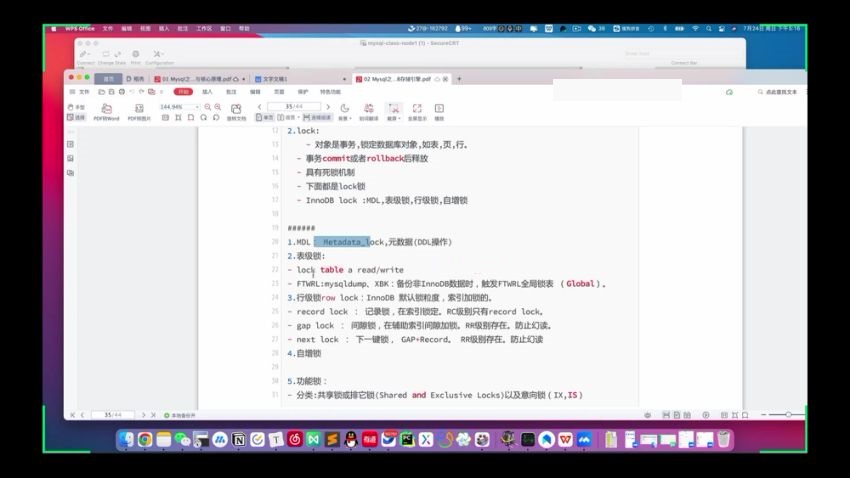The width and height of the screenshot is (850, 478).
Task: Click the search text field at top right
Action: click(x=778, y=92)
